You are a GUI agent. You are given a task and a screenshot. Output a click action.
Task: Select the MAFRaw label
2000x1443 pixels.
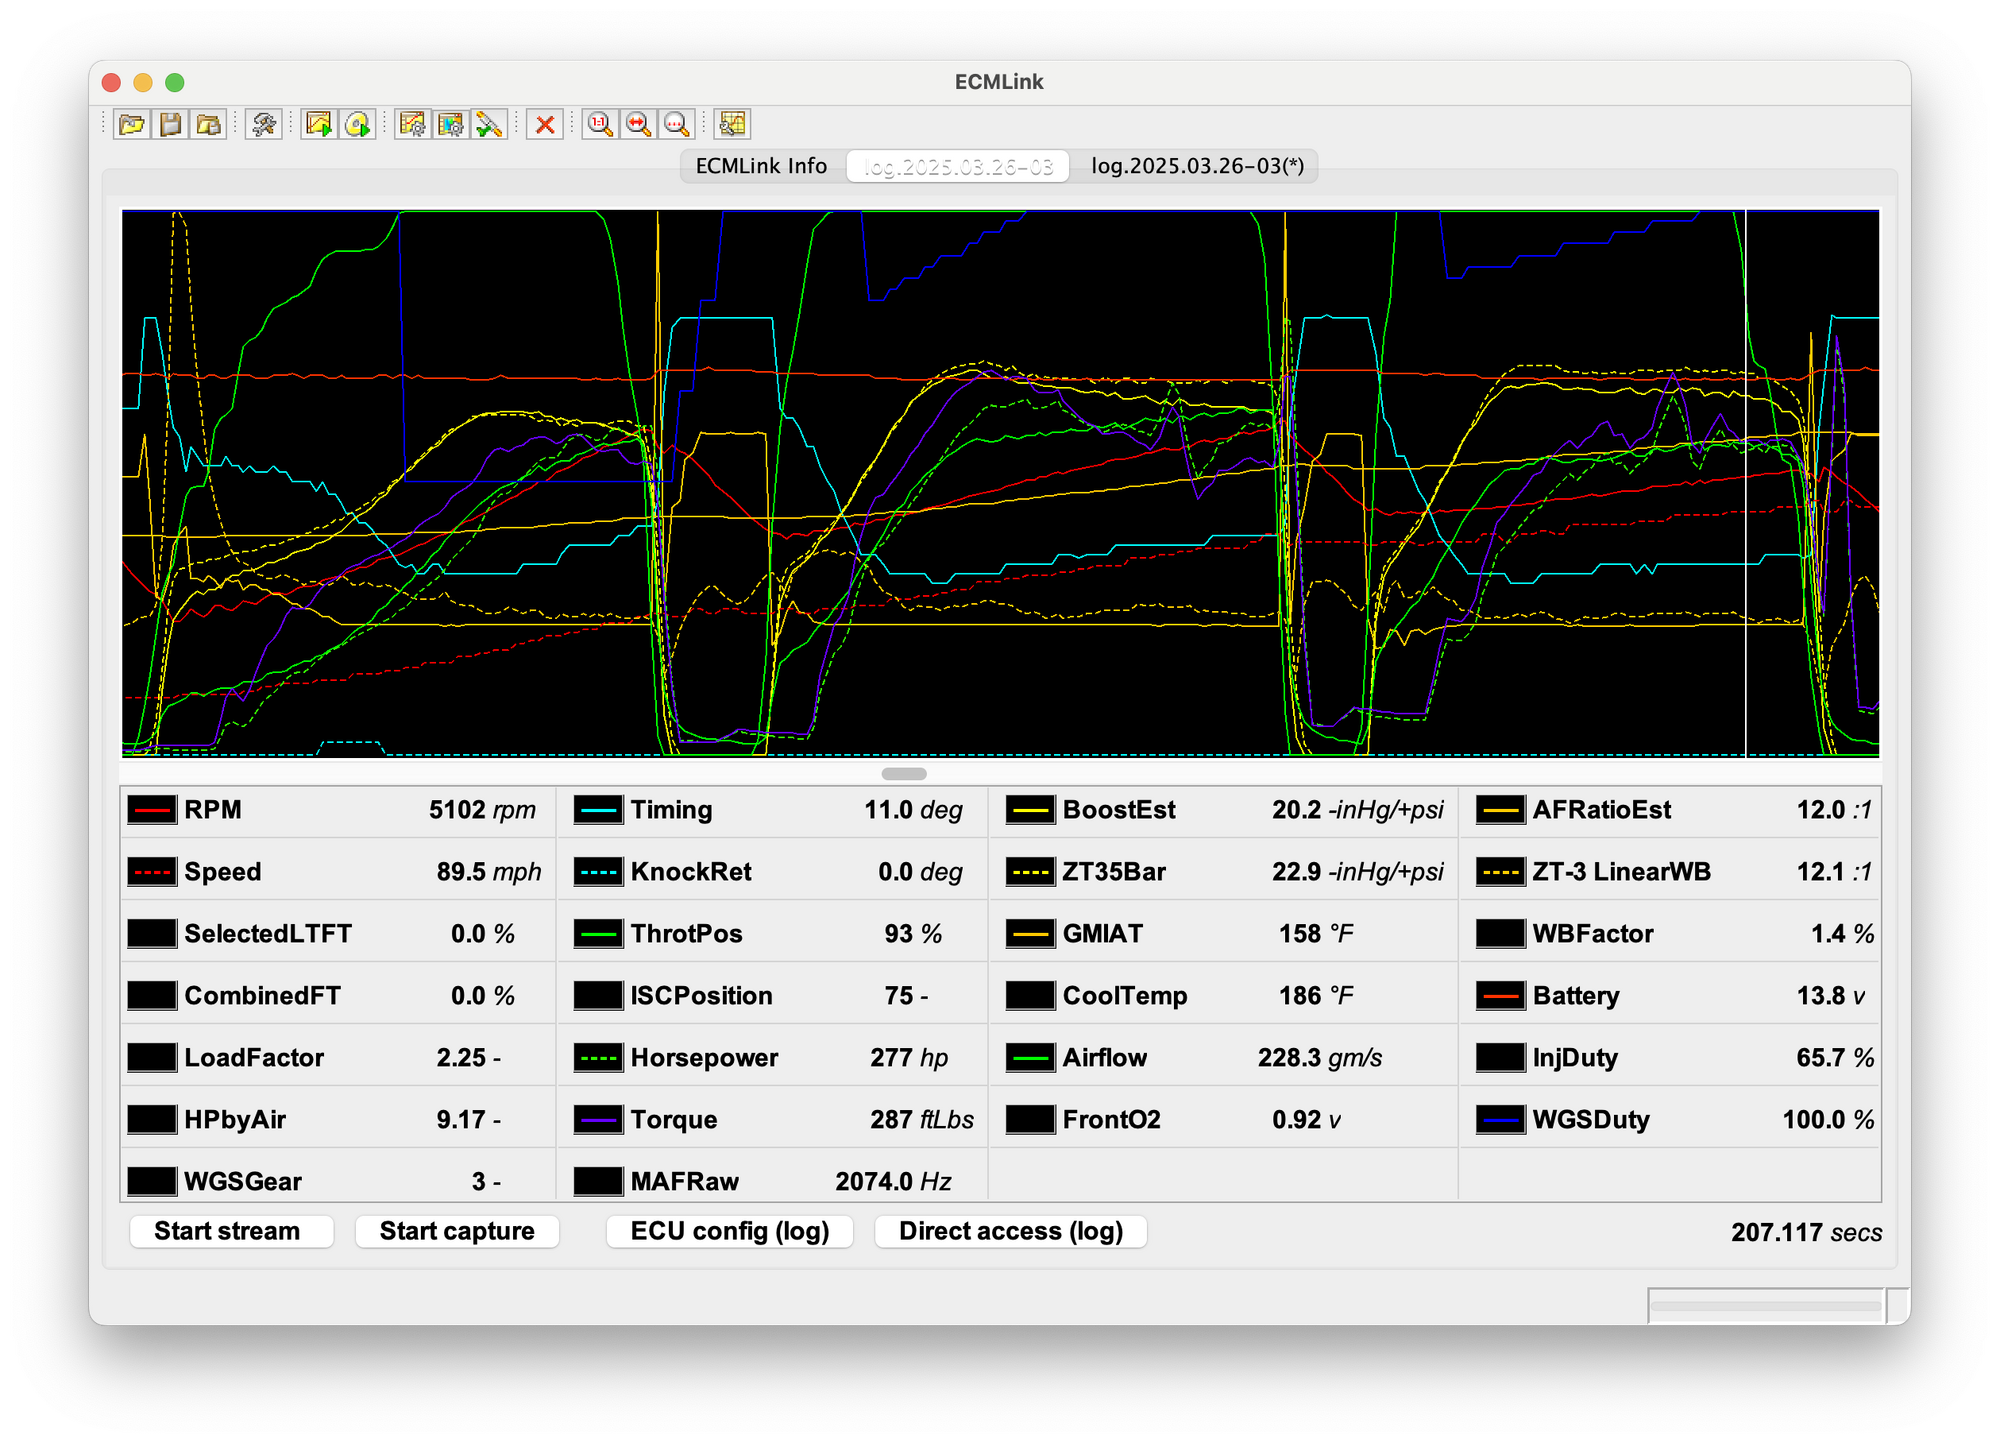pos(684,1182)
